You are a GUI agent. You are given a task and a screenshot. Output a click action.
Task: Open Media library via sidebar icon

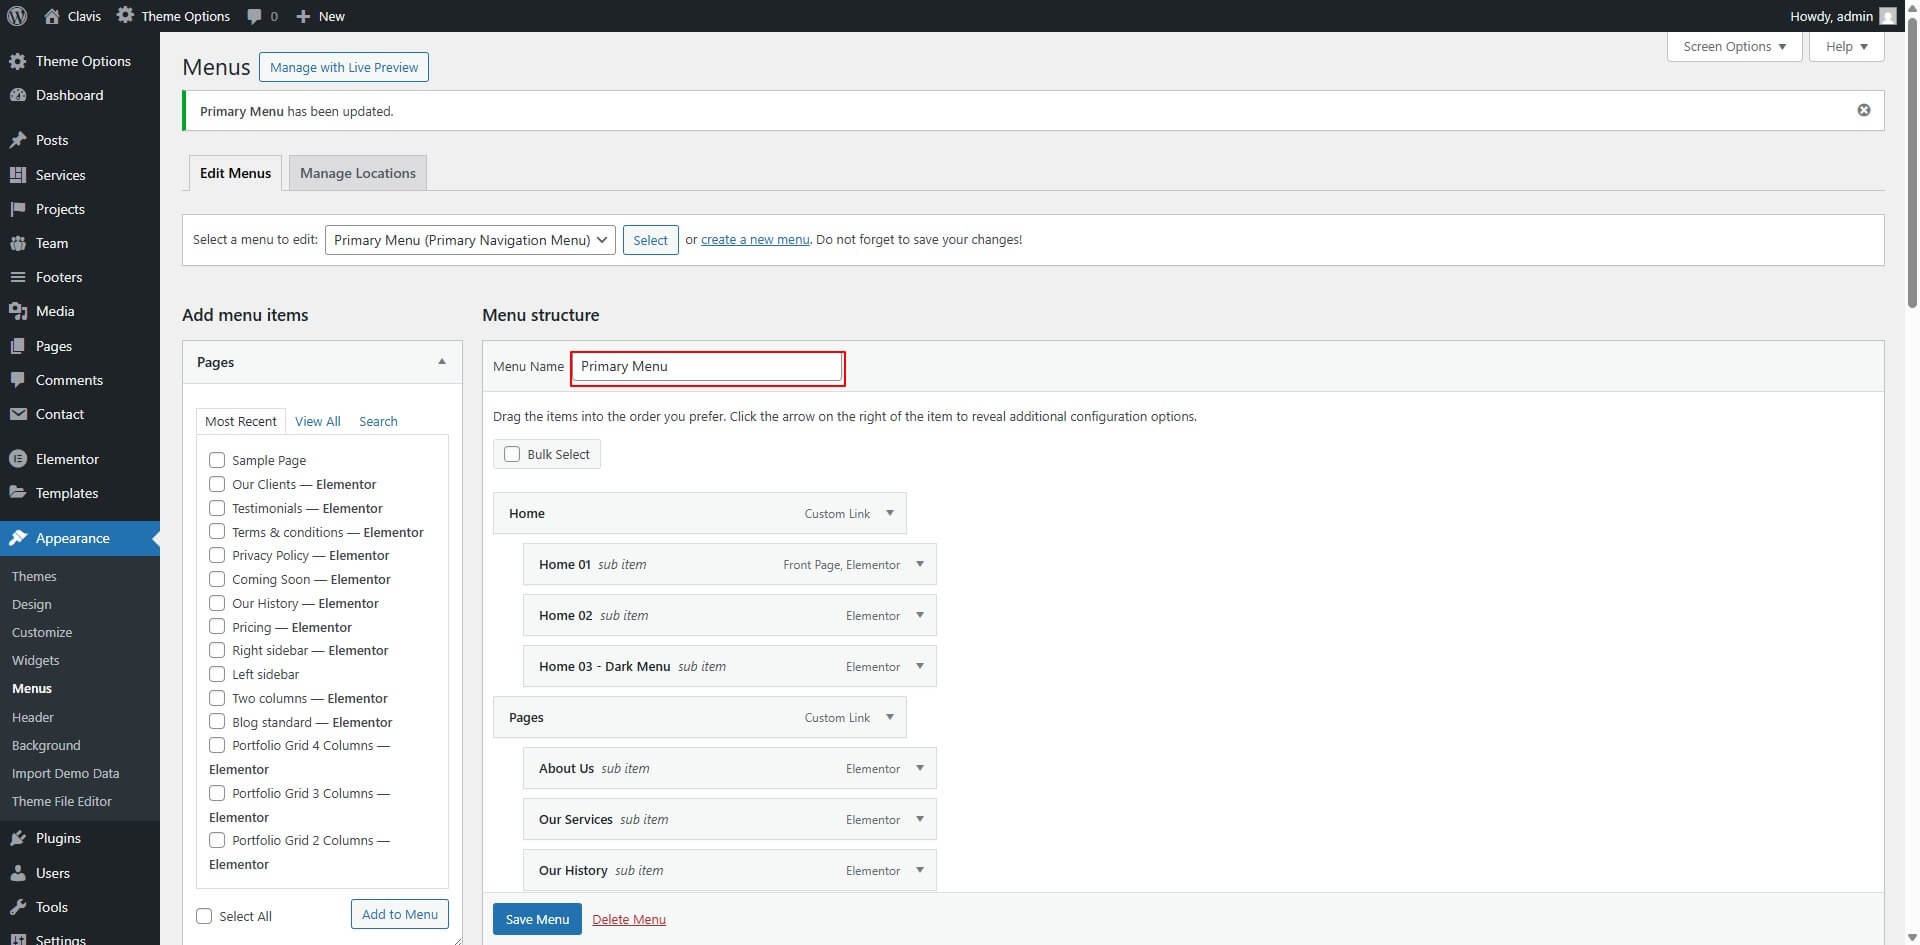click(17, 311)
